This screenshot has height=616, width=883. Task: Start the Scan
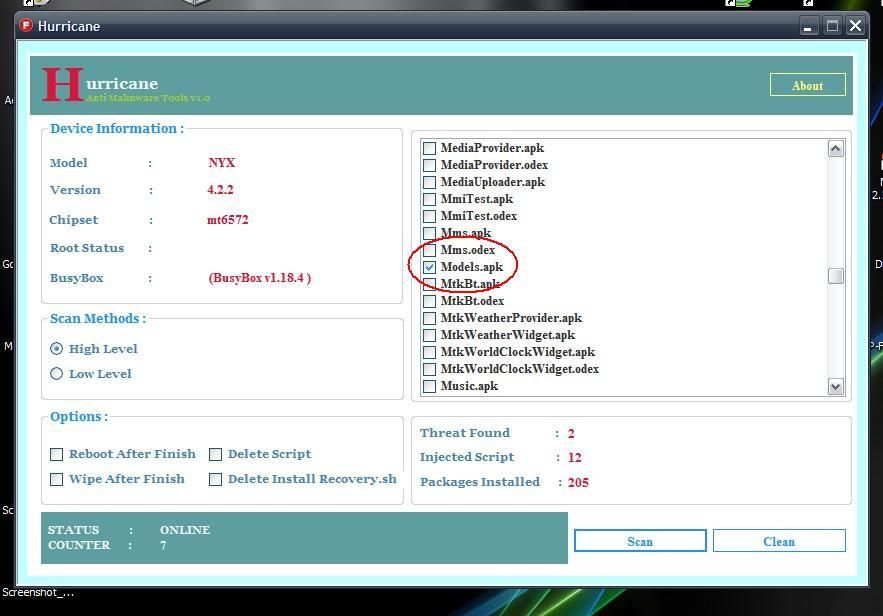tap(640, 541)
